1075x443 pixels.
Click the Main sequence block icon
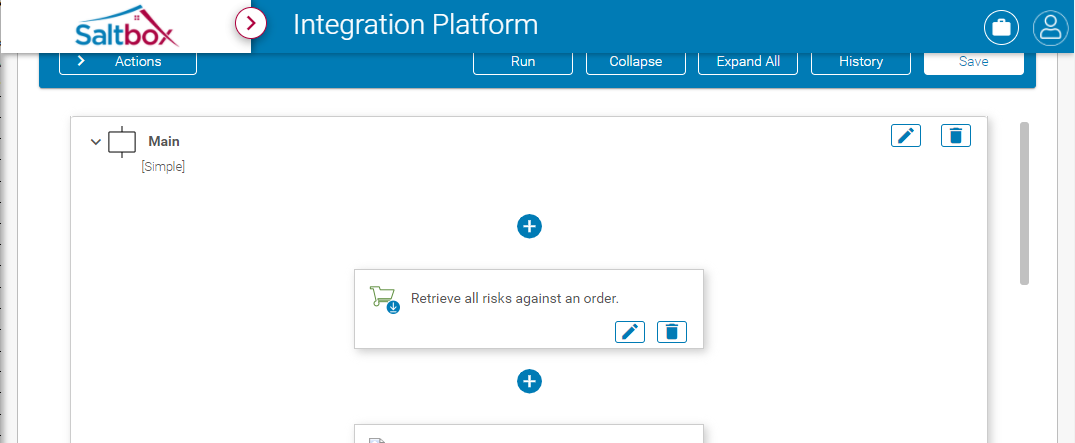pos(122,142)
